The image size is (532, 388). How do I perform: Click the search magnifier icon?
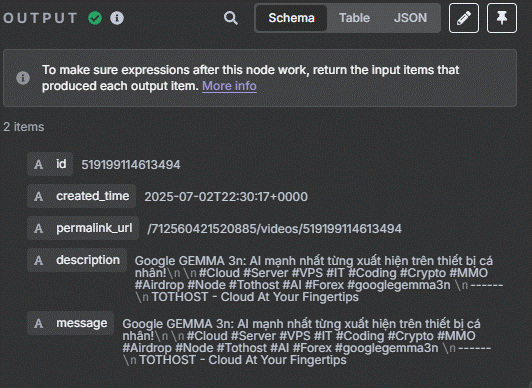coord(231,18)
